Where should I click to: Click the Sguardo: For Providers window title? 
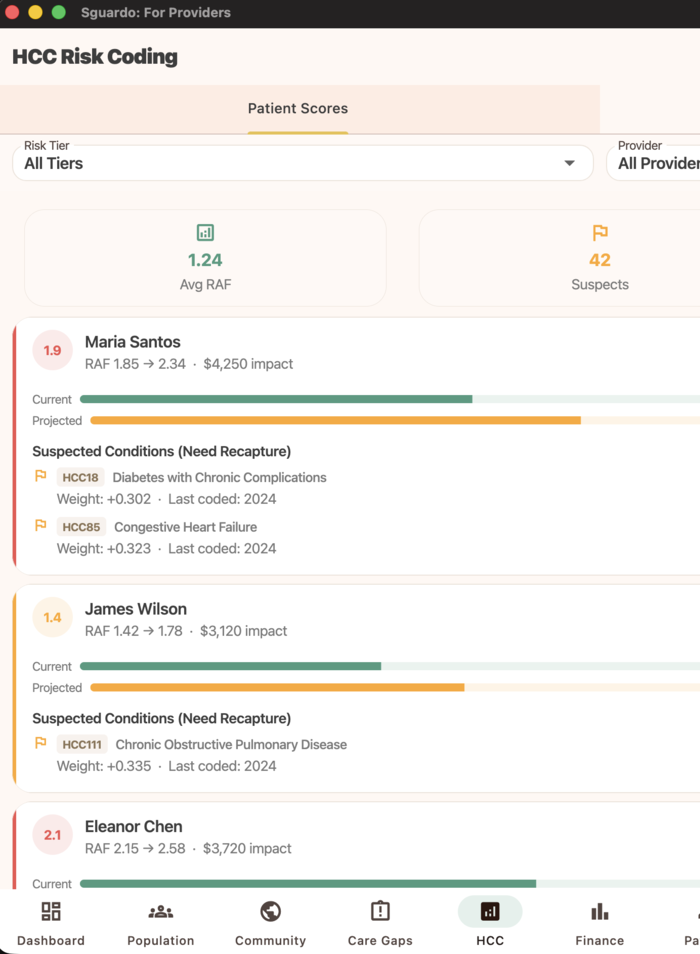tap(156, 12)
